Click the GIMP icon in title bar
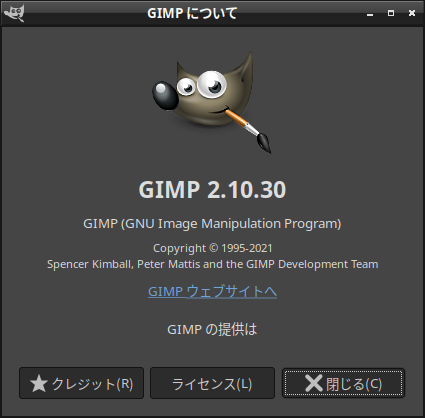Viewport: 425px width, 418px height. click(x=14, y=13)
